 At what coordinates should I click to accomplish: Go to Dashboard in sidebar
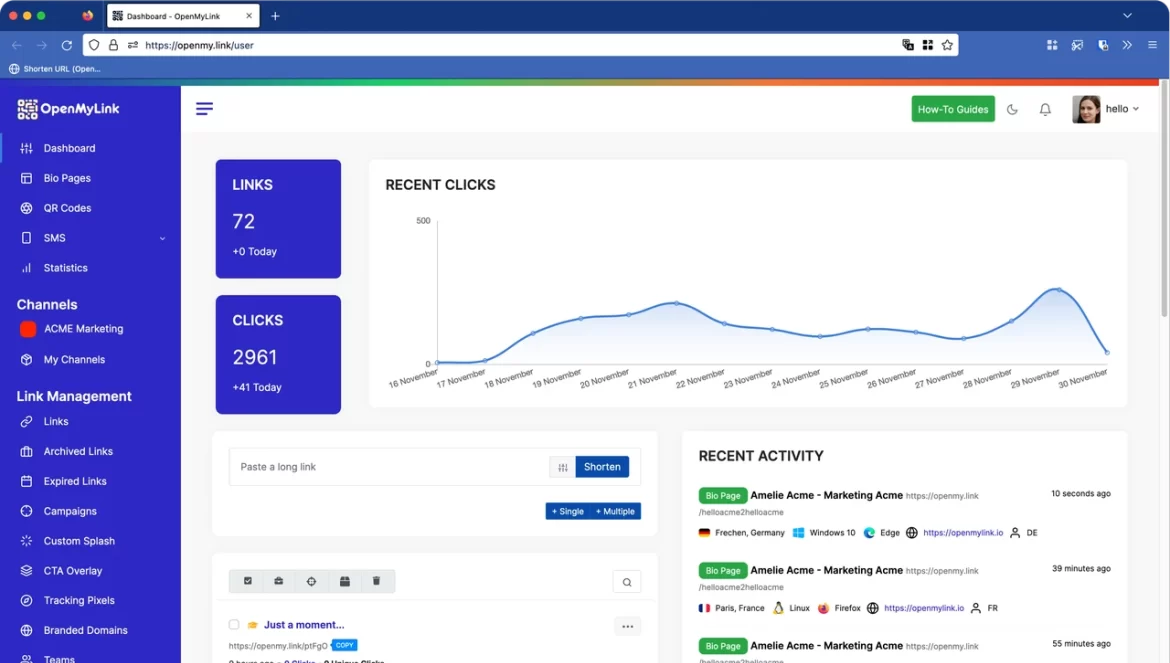pyautogui.click(x=69, y=148)
